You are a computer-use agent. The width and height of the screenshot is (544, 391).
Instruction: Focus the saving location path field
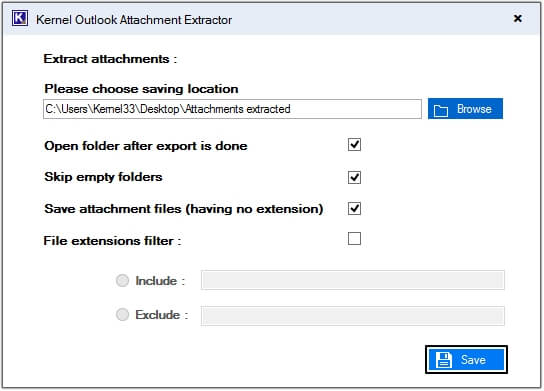click(x=232, y=109)
